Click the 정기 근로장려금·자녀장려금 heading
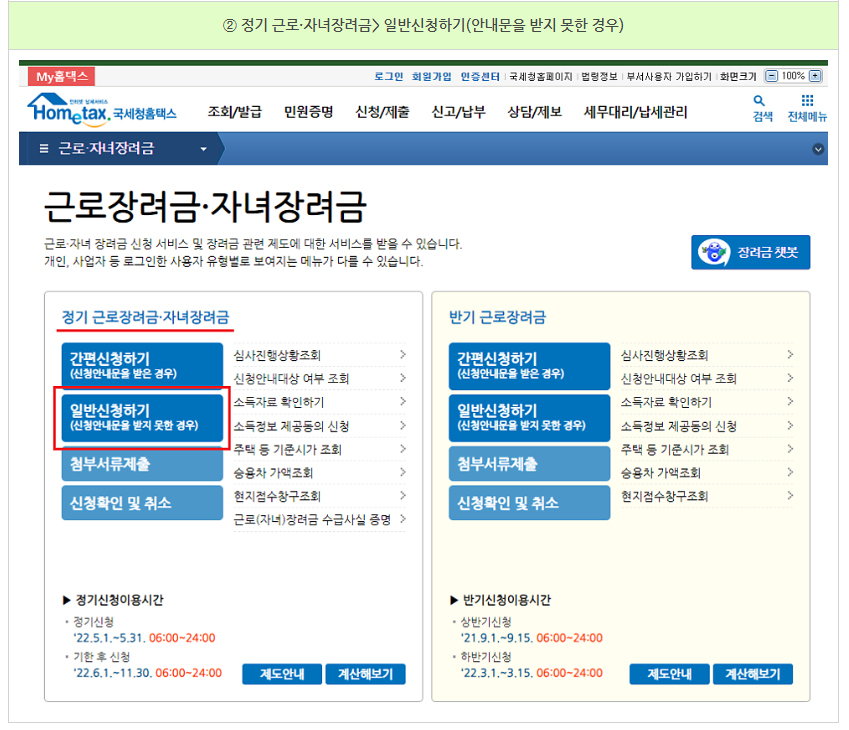The height and width of the screenshot is (730, 849). tap(146, 317)
